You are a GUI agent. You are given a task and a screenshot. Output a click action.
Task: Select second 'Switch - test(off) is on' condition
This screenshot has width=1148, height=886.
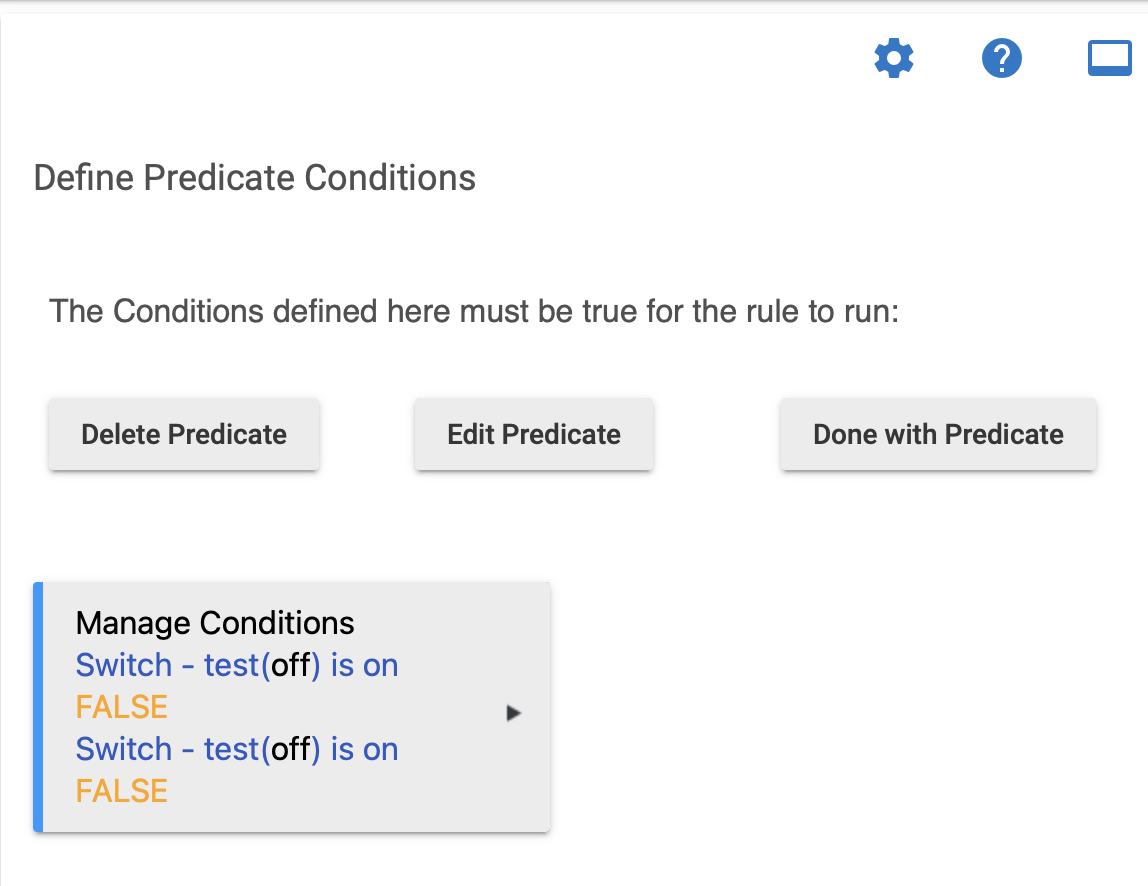pyautogui.click(x=237, y=749)
